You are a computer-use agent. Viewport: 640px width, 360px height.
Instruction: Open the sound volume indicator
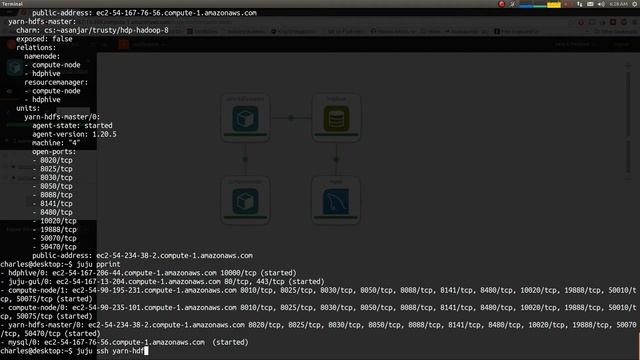tap(601, 4)
